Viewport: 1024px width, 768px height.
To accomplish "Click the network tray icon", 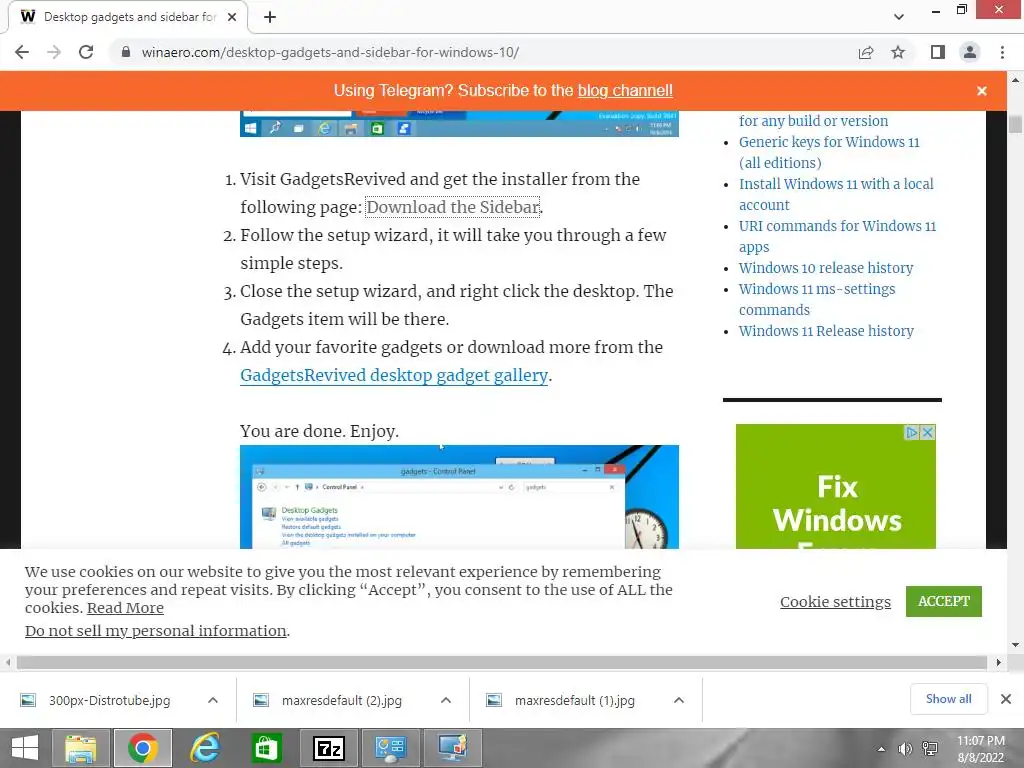I will tap(930, 749).
